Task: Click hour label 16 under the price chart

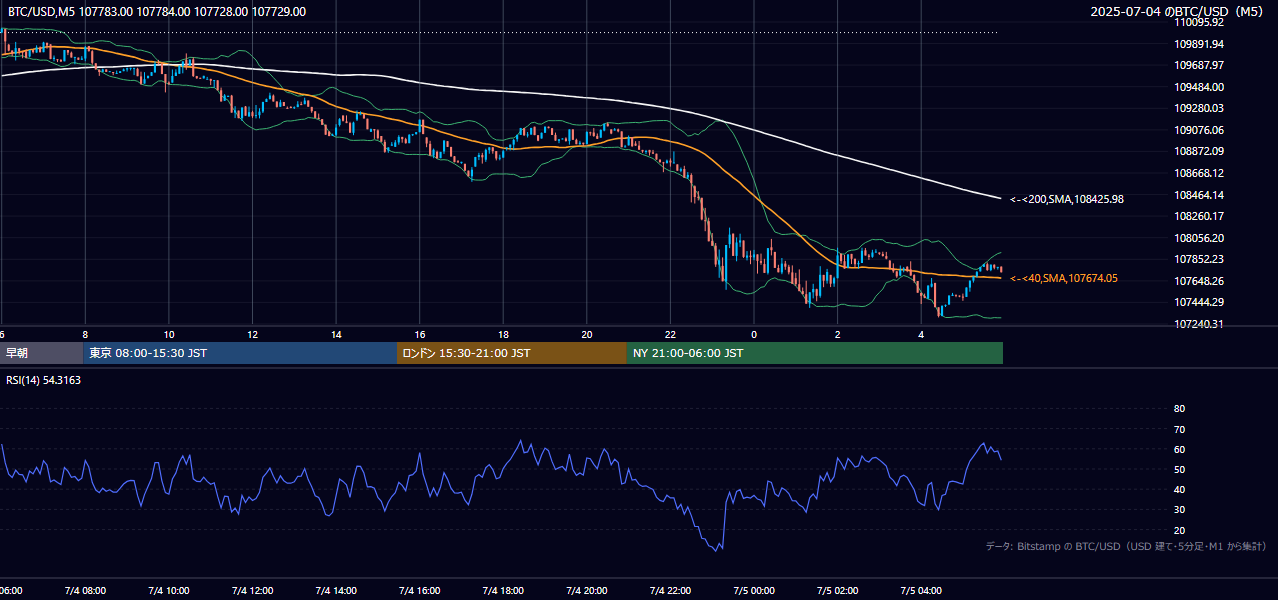Action: (420, 334)
